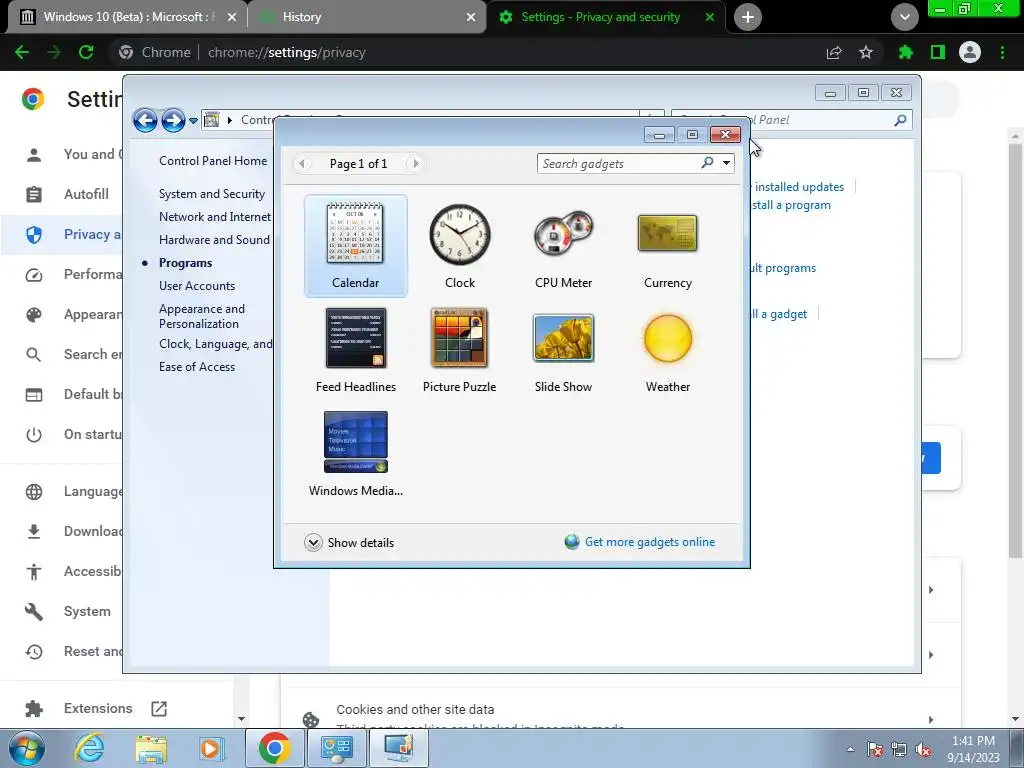Open the gadget search options dropdown arrow
This screenshot has height=768, width=1024.
726,163
